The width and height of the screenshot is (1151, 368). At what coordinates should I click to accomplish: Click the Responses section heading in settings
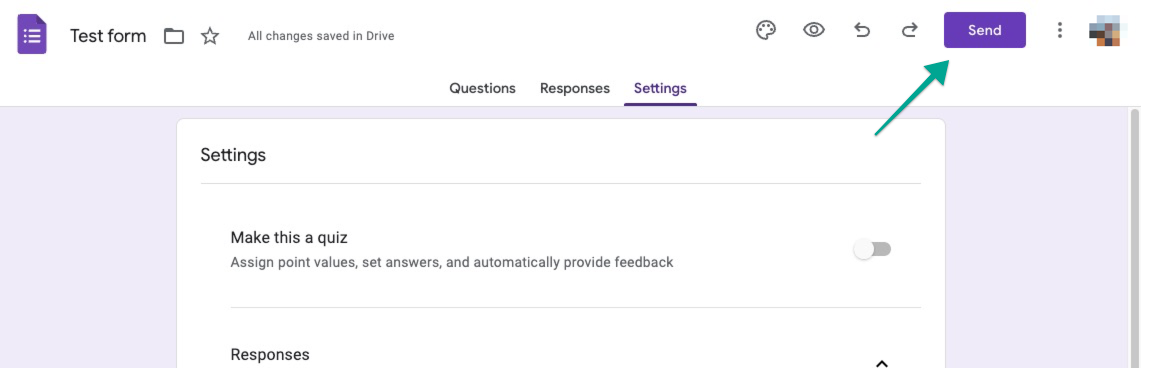(270, 355)
